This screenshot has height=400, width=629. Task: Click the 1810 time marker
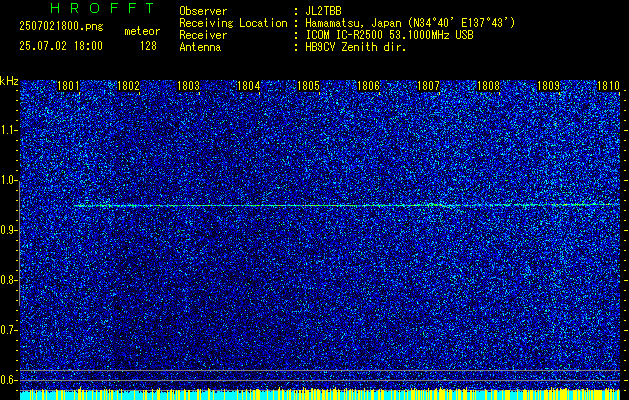point(609,86)
